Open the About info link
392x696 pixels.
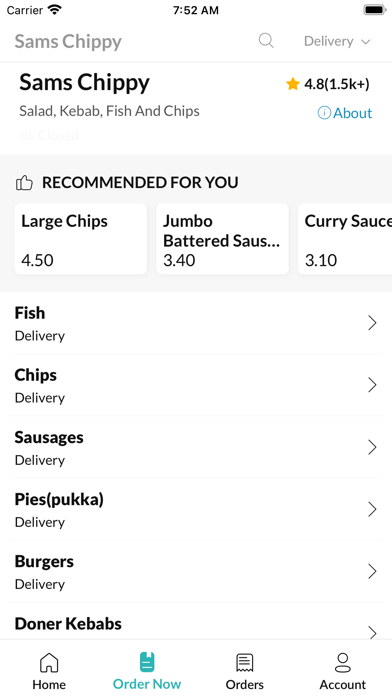(x=345, y=113)
